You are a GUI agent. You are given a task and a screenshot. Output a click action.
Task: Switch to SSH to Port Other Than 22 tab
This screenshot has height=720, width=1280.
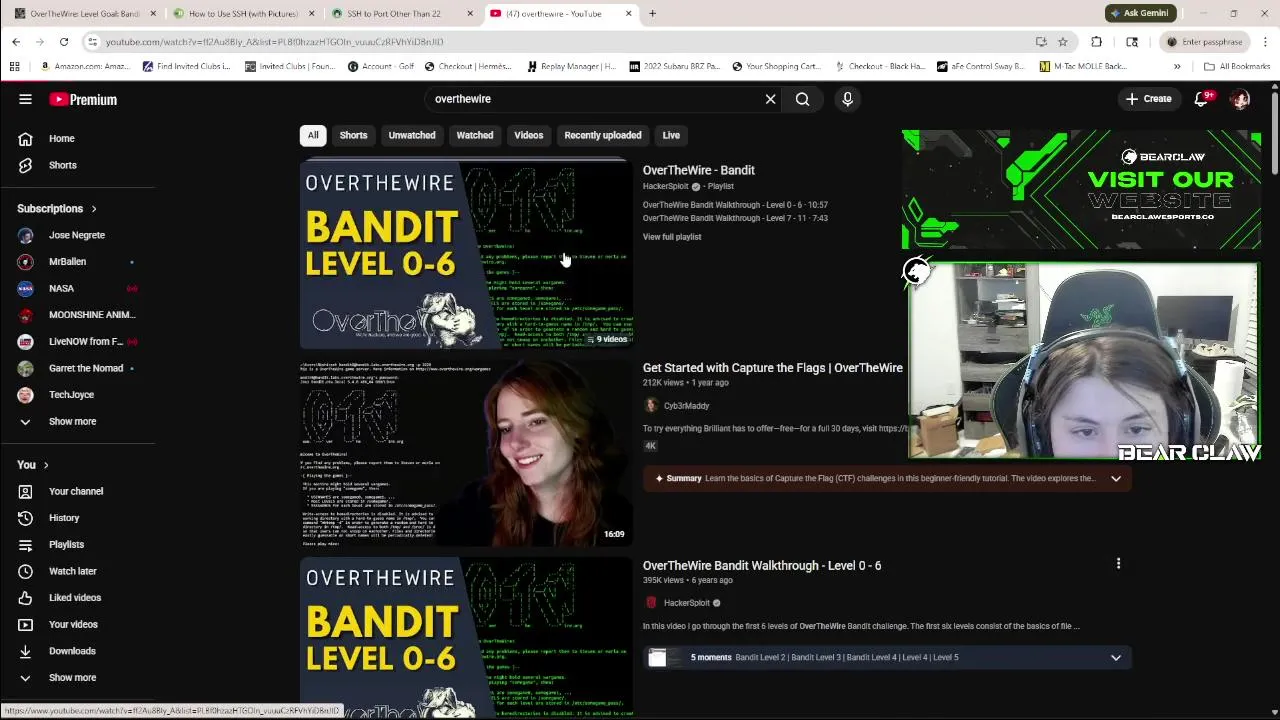tap(401, 14)
